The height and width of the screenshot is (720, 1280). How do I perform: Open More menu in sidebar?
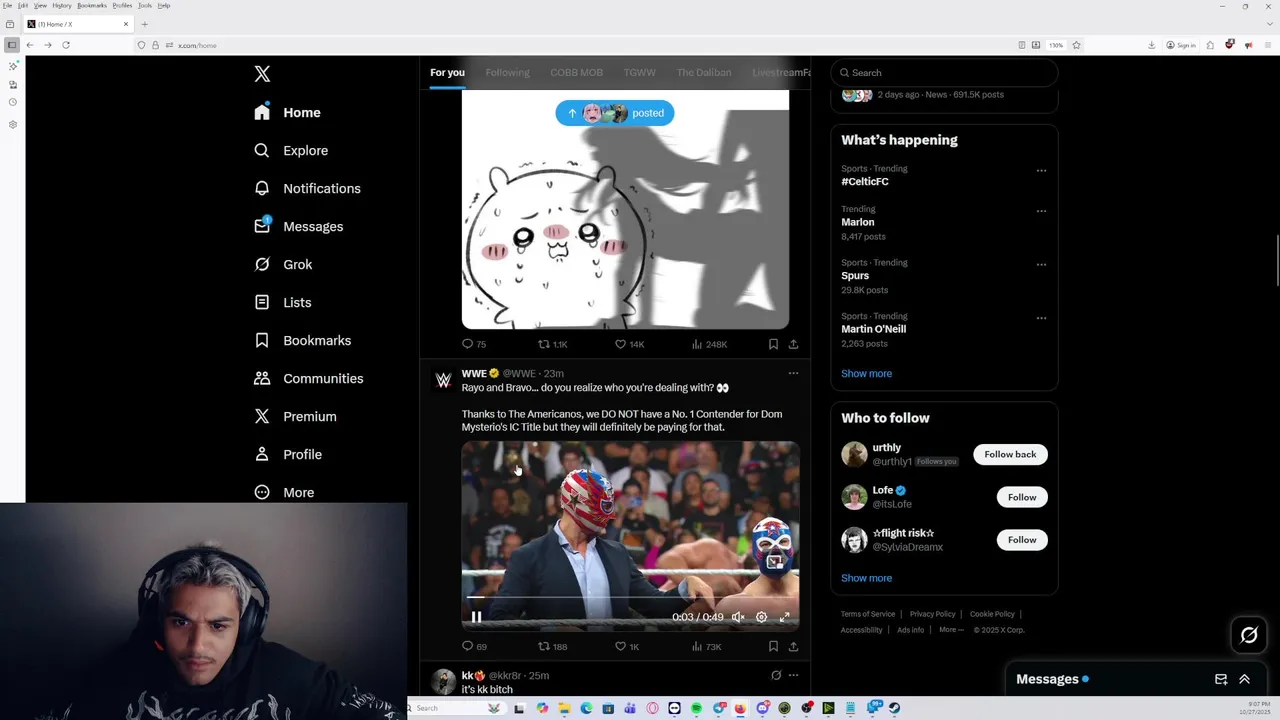coord(284,492)
